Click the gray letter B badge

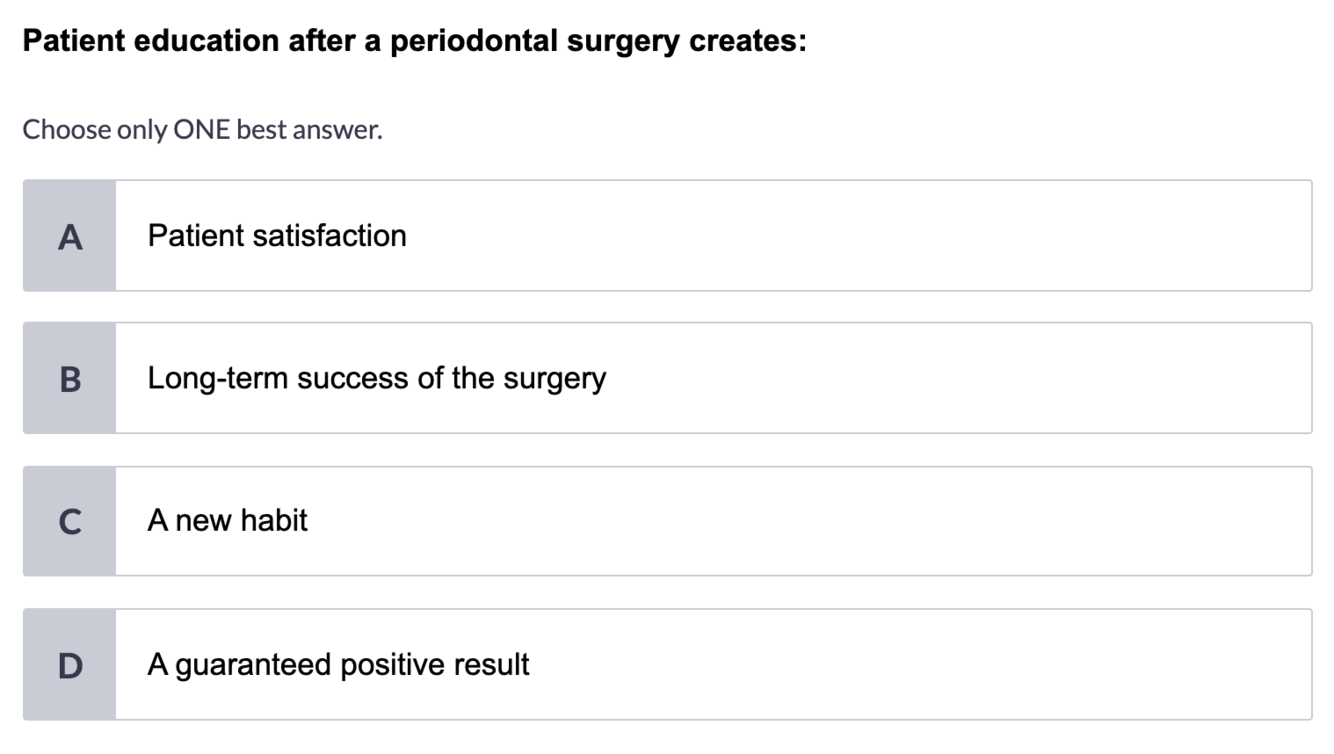point(69,378)
